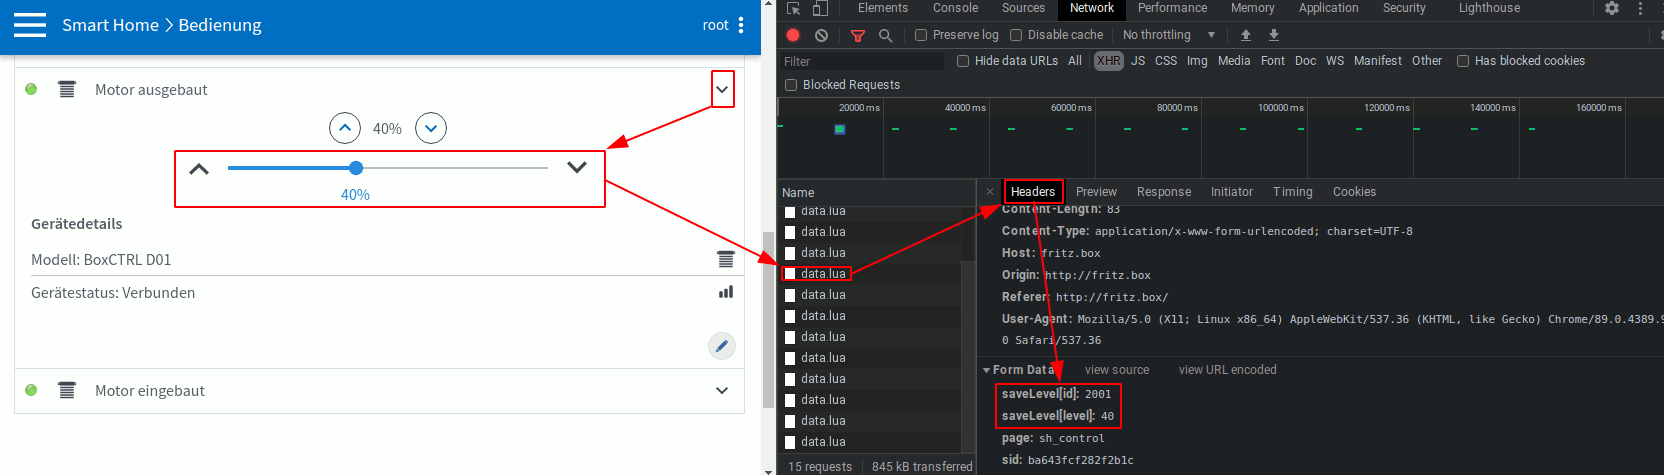Screen dimensions: 1664x475
Task: Click blind icon next to Motor ausgebaut
Action: coord(67,90)
